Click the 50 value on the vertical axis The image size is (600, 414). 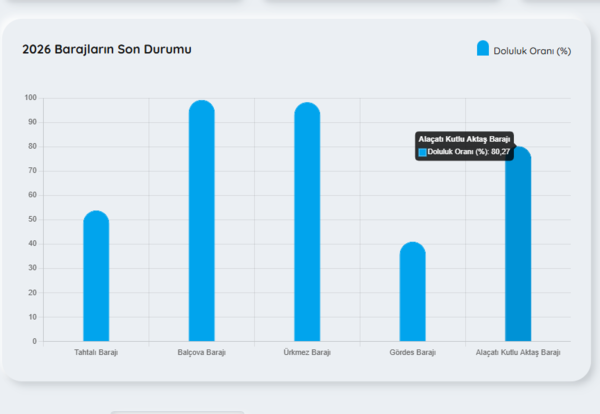coord(32,220)
